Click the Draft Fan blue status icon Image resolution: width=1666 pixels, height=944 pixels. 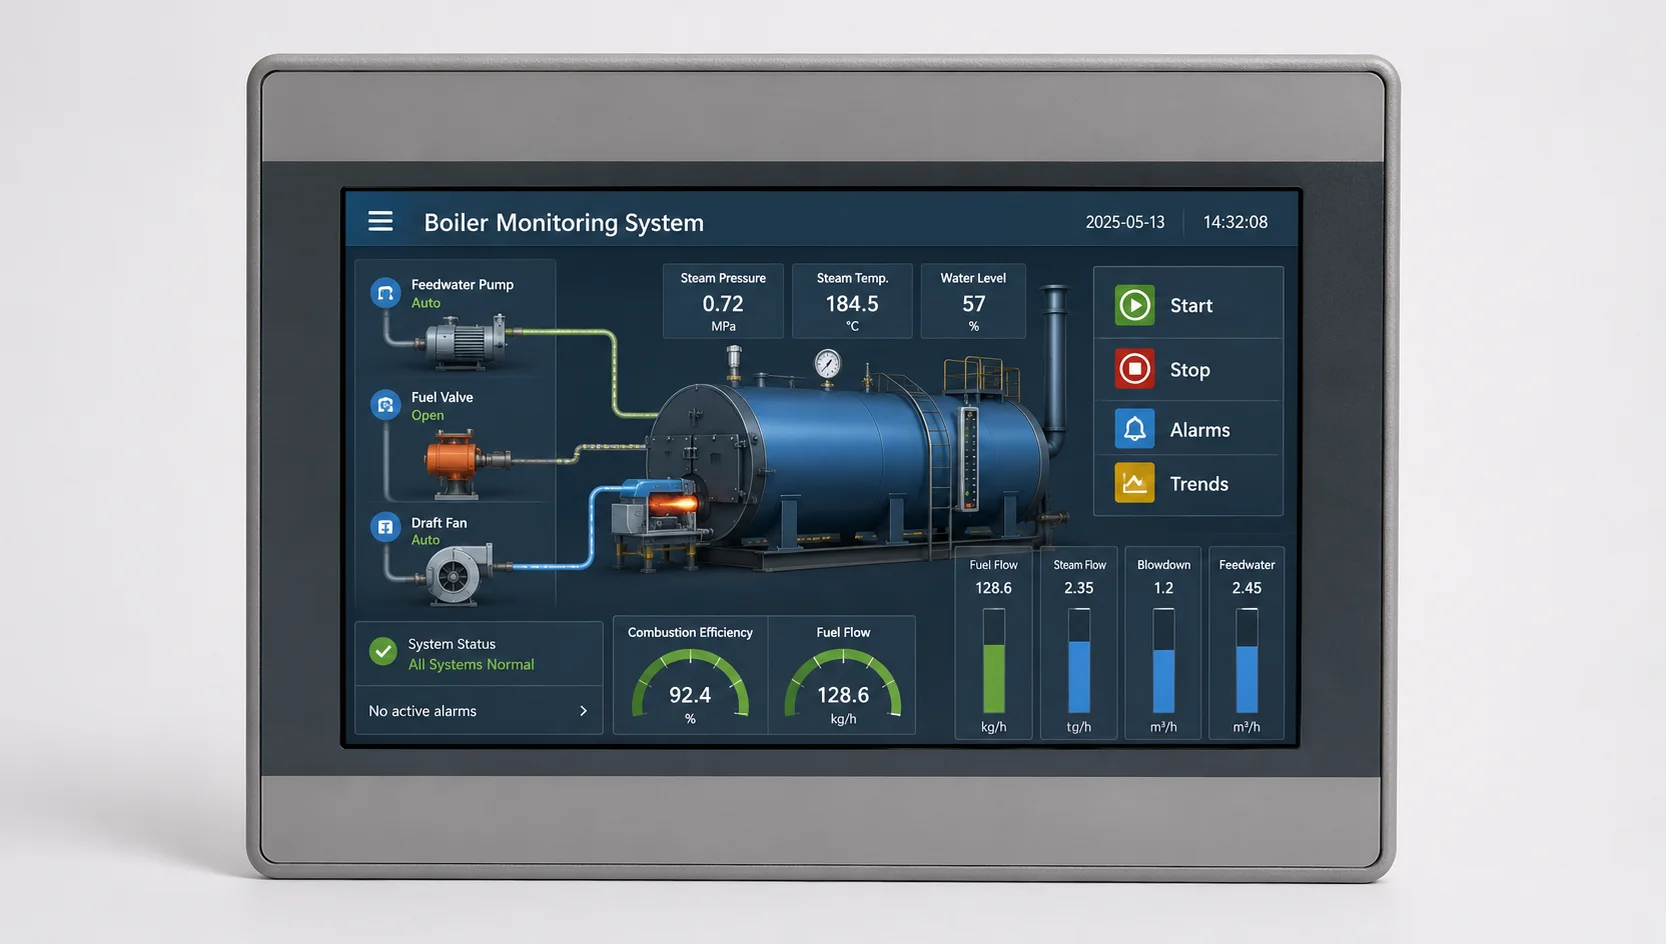[385, 526]
